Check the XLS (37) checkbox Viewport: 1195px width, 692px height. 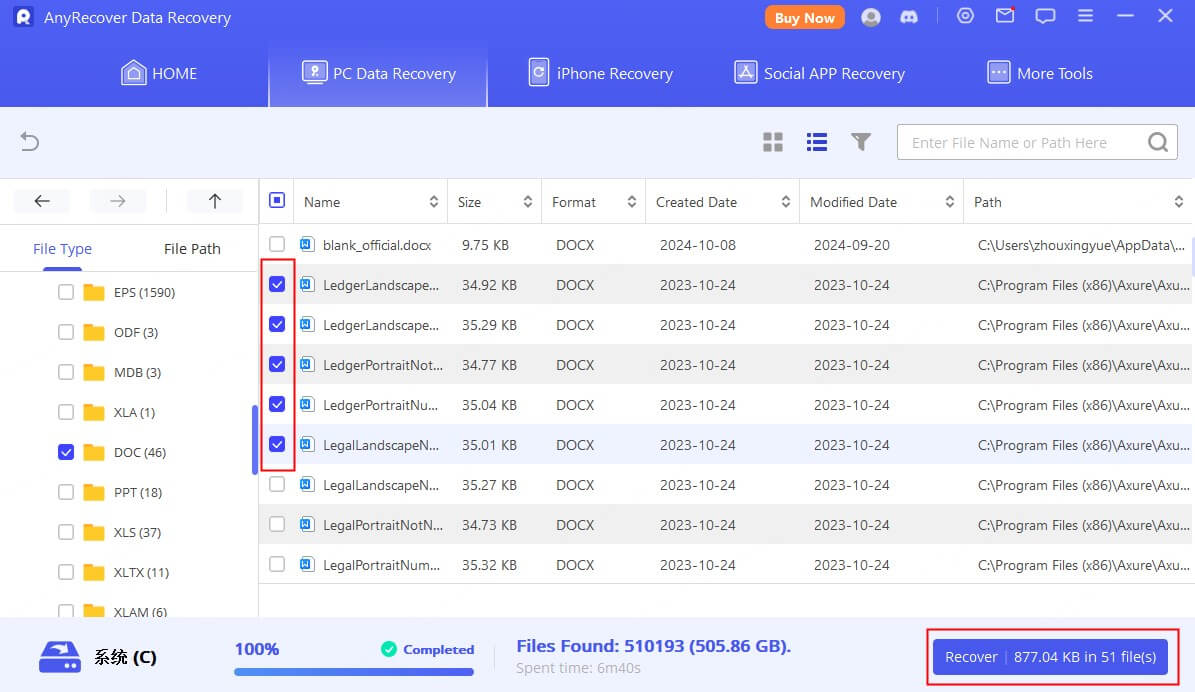[65, 532]
